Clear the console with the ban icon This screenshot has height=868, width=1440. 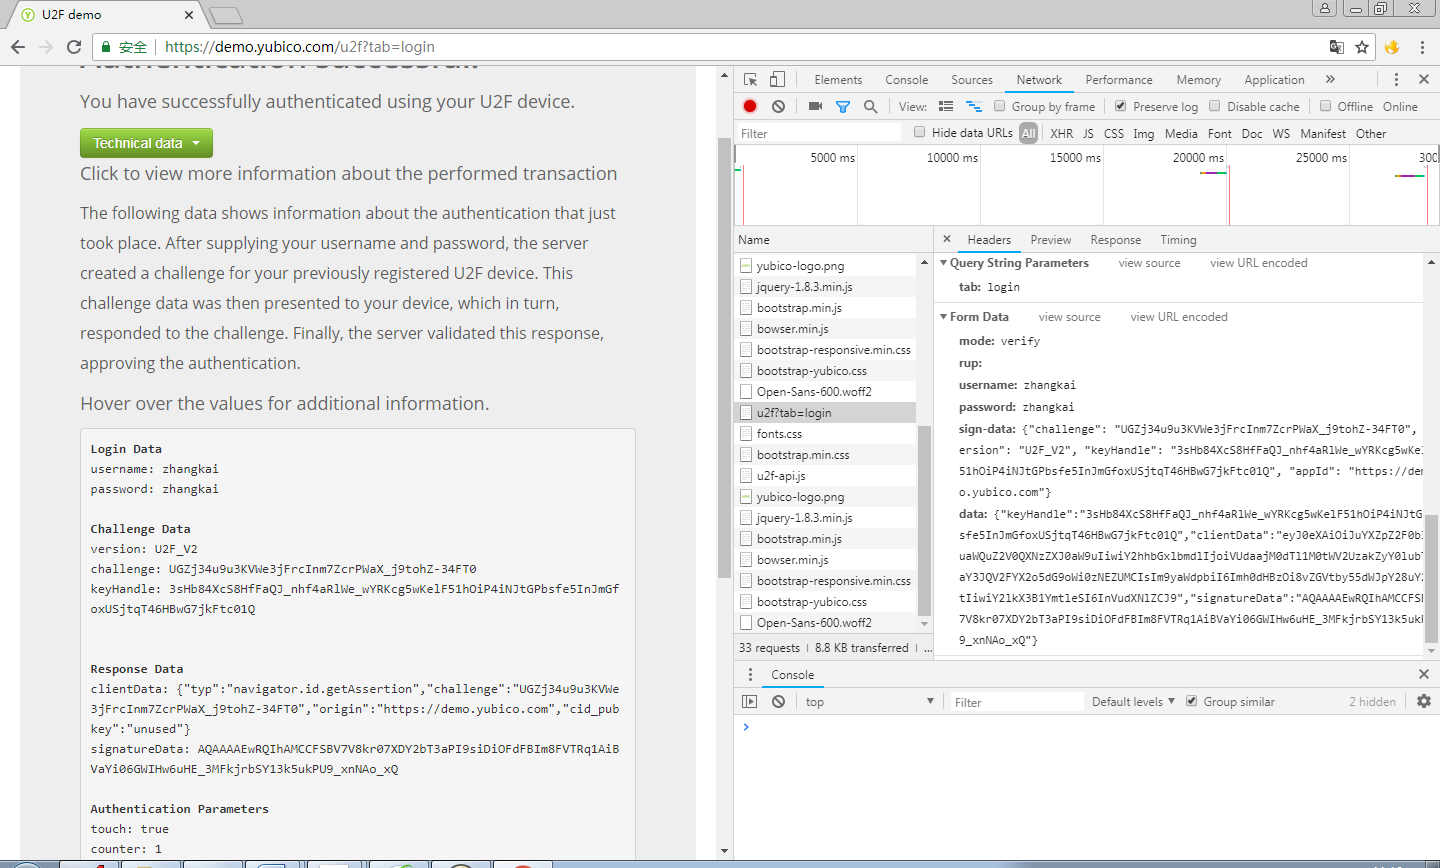778,702
